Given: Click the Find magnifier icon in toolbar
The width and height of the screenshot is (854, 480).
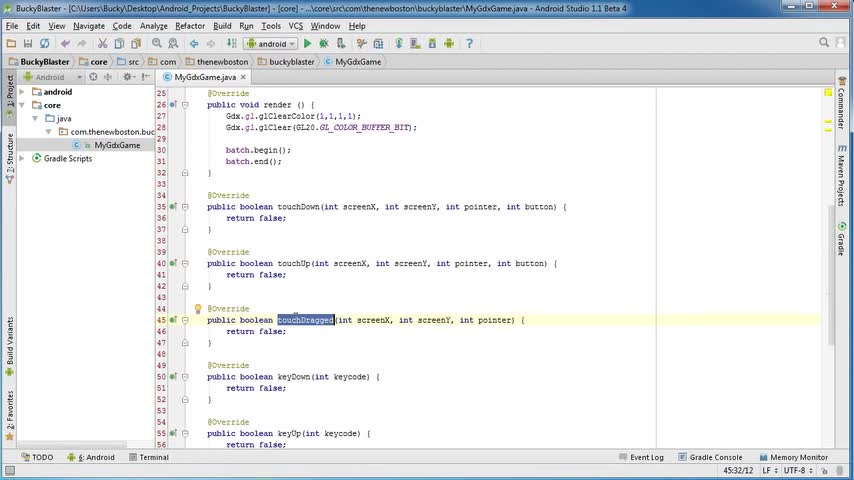Looking at the screenshot, I should tap(157, 44).
